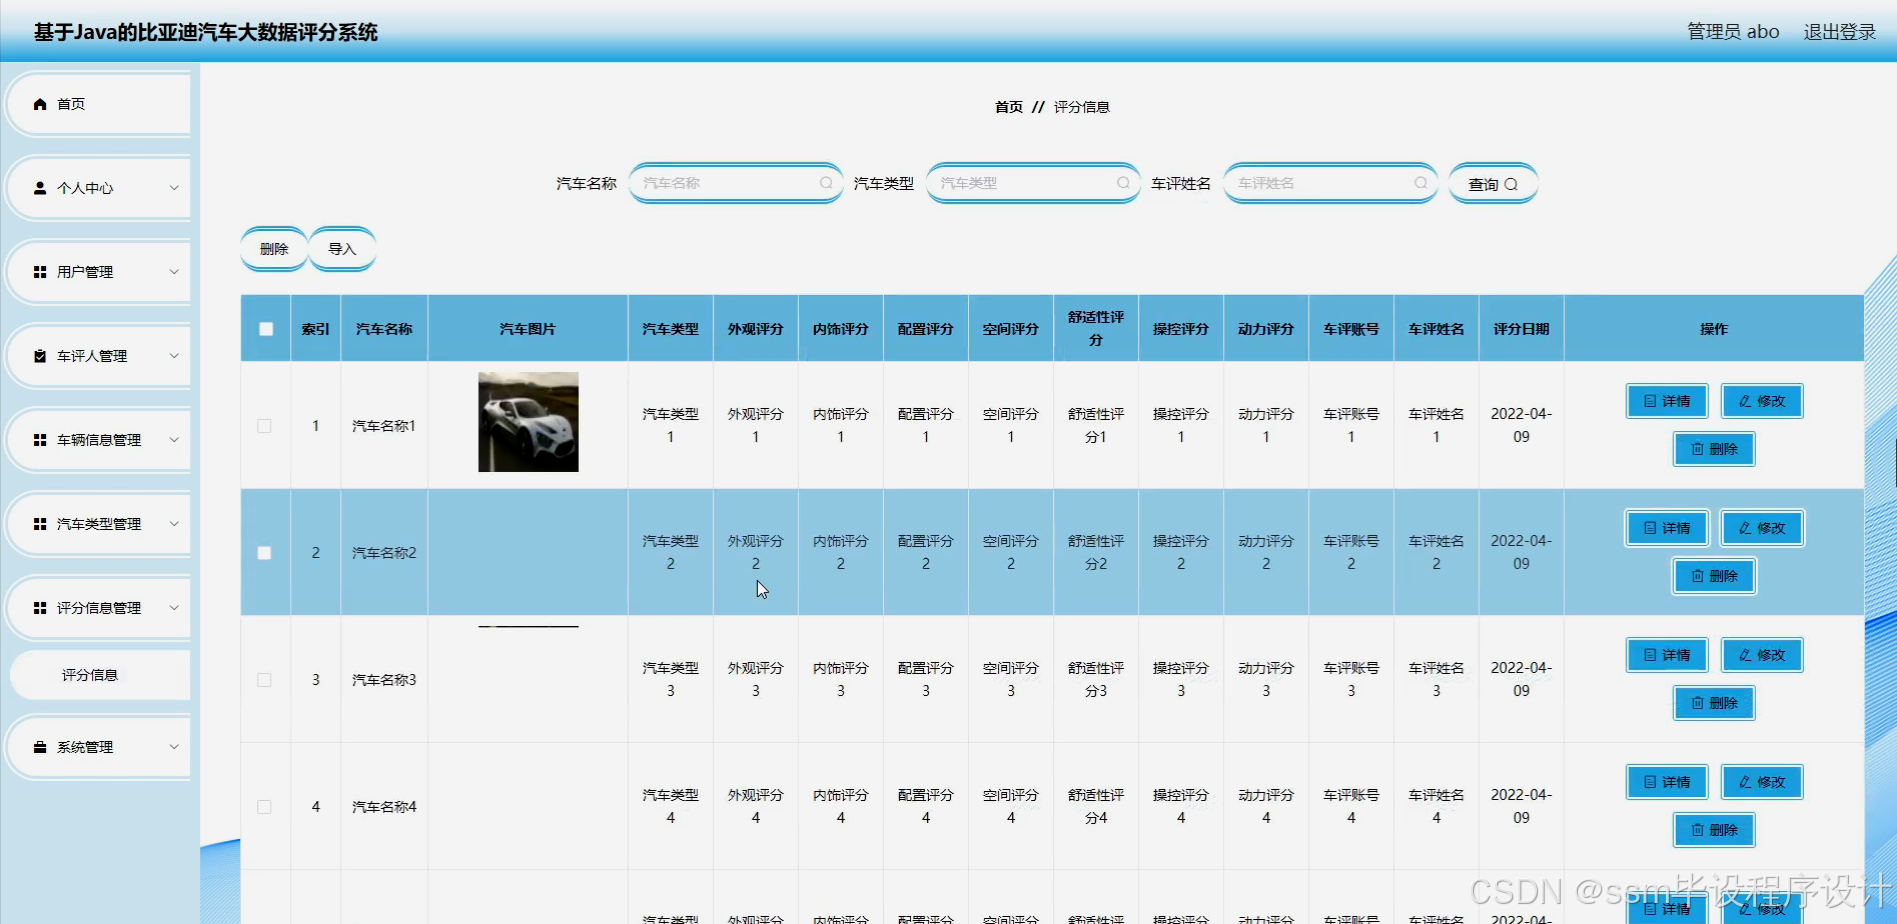Image resolution: width=1897 pixels, height=924 pixels.
Task: Click the grid icon beside 评分信息管理
Action: (x=40, y=608)
